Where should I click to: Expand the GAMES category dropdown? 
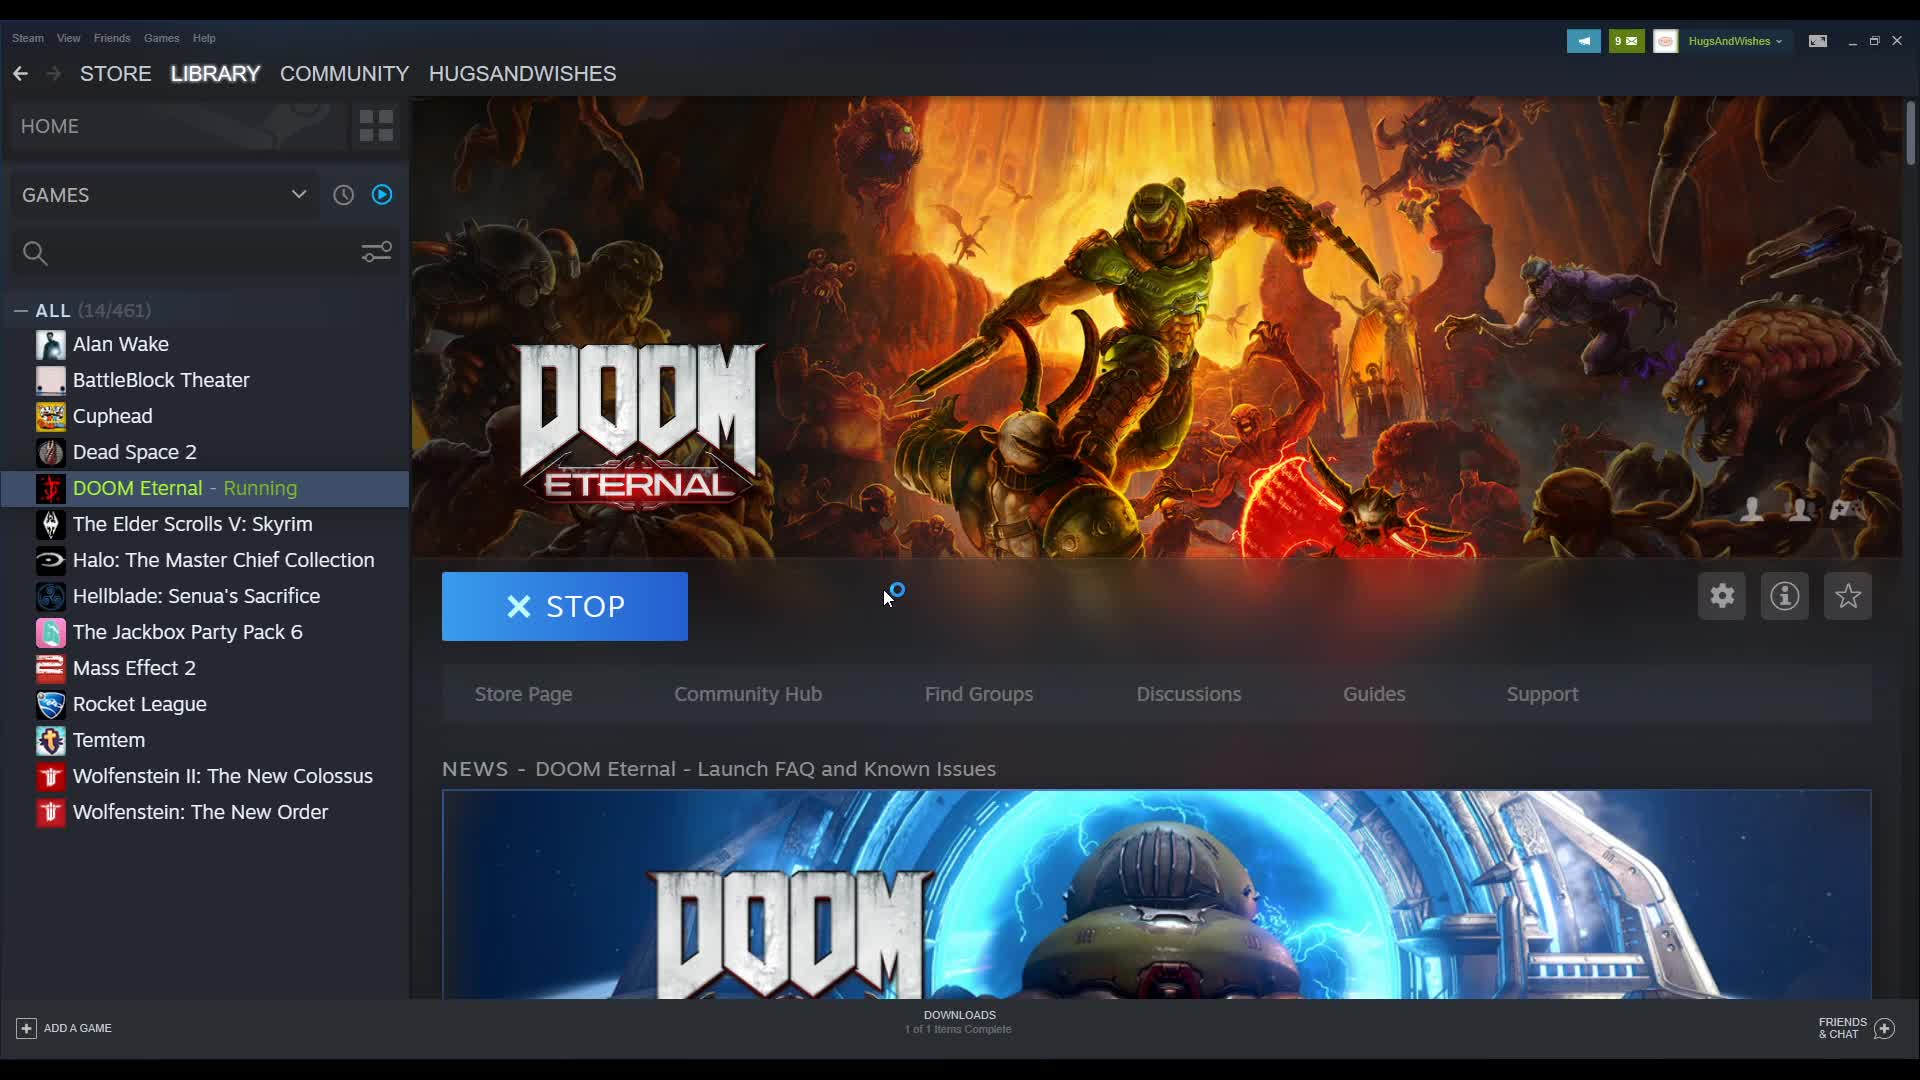(x=298, y=195)
